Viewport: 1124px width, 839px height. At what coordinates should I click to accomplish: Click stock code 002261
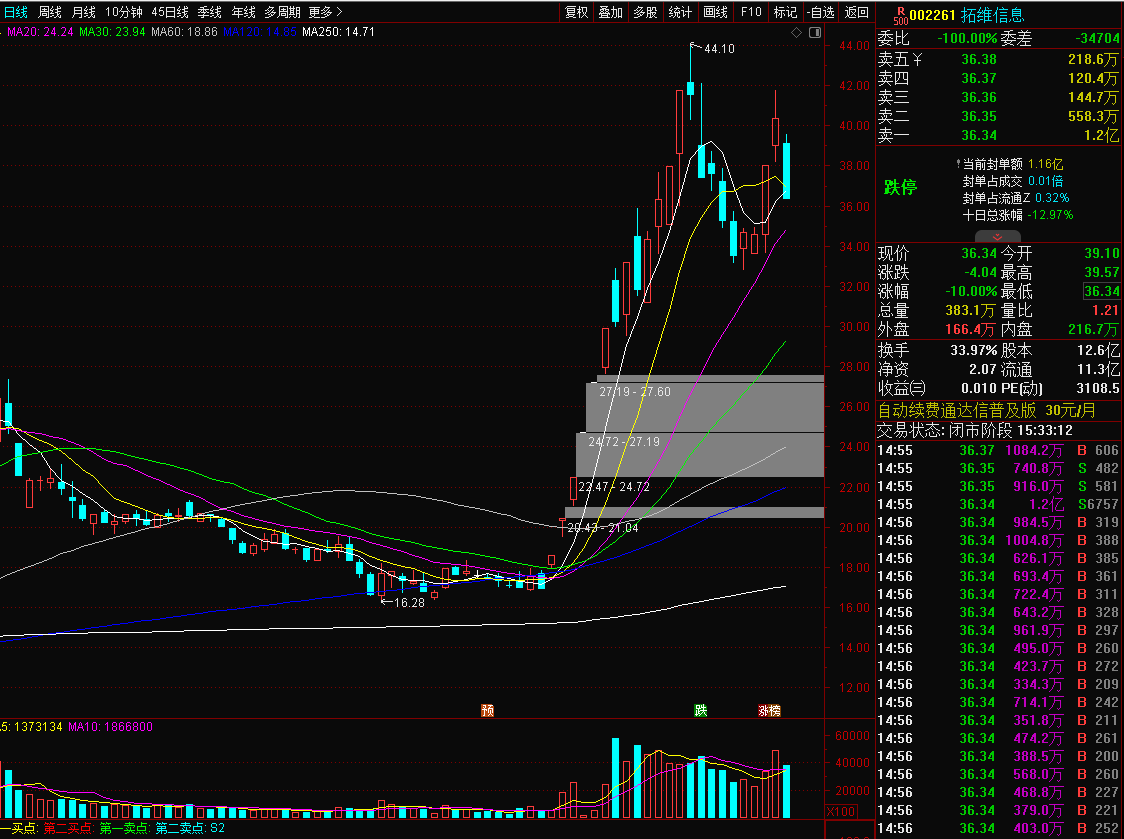pos(932,15)
